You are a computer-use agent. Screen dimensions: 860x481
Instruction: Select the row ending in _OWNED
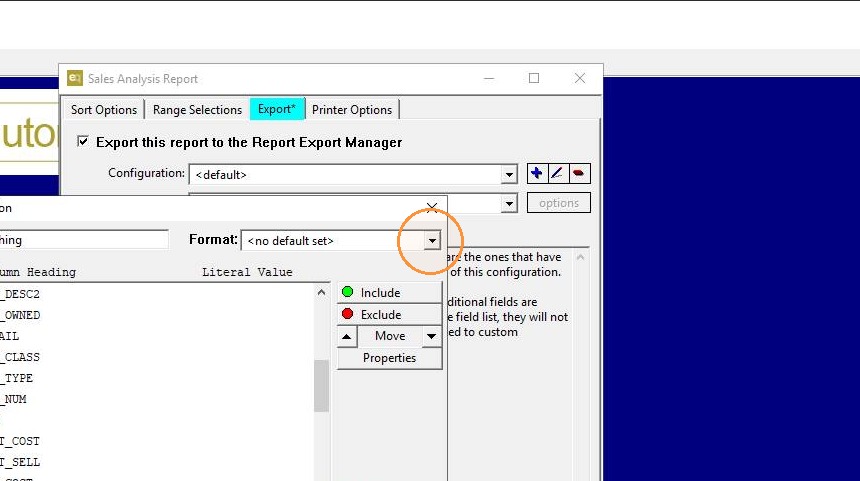pos(157,315)
